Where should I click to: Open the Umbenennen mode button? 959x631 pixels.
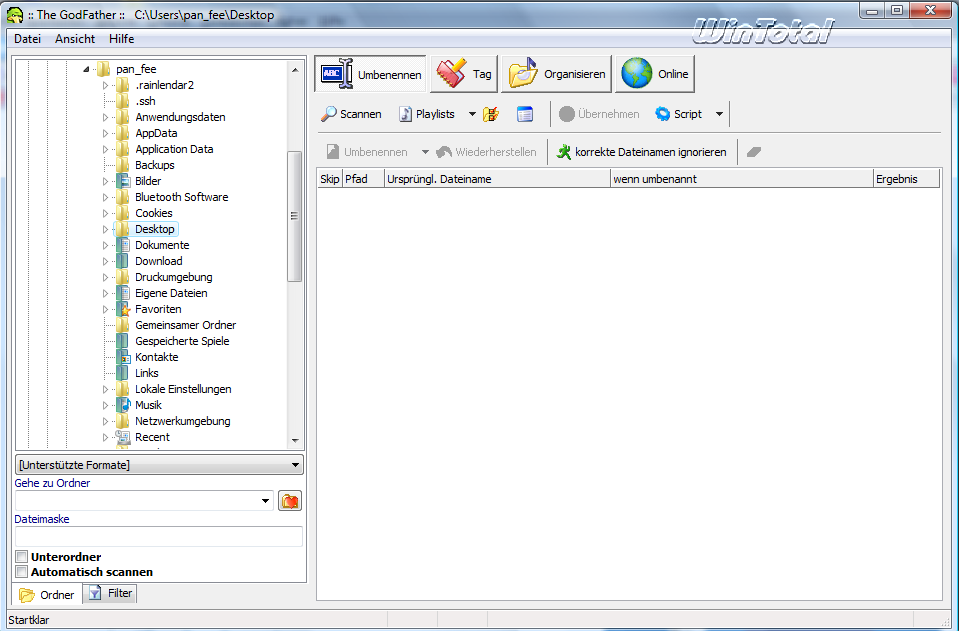point(370,74)
